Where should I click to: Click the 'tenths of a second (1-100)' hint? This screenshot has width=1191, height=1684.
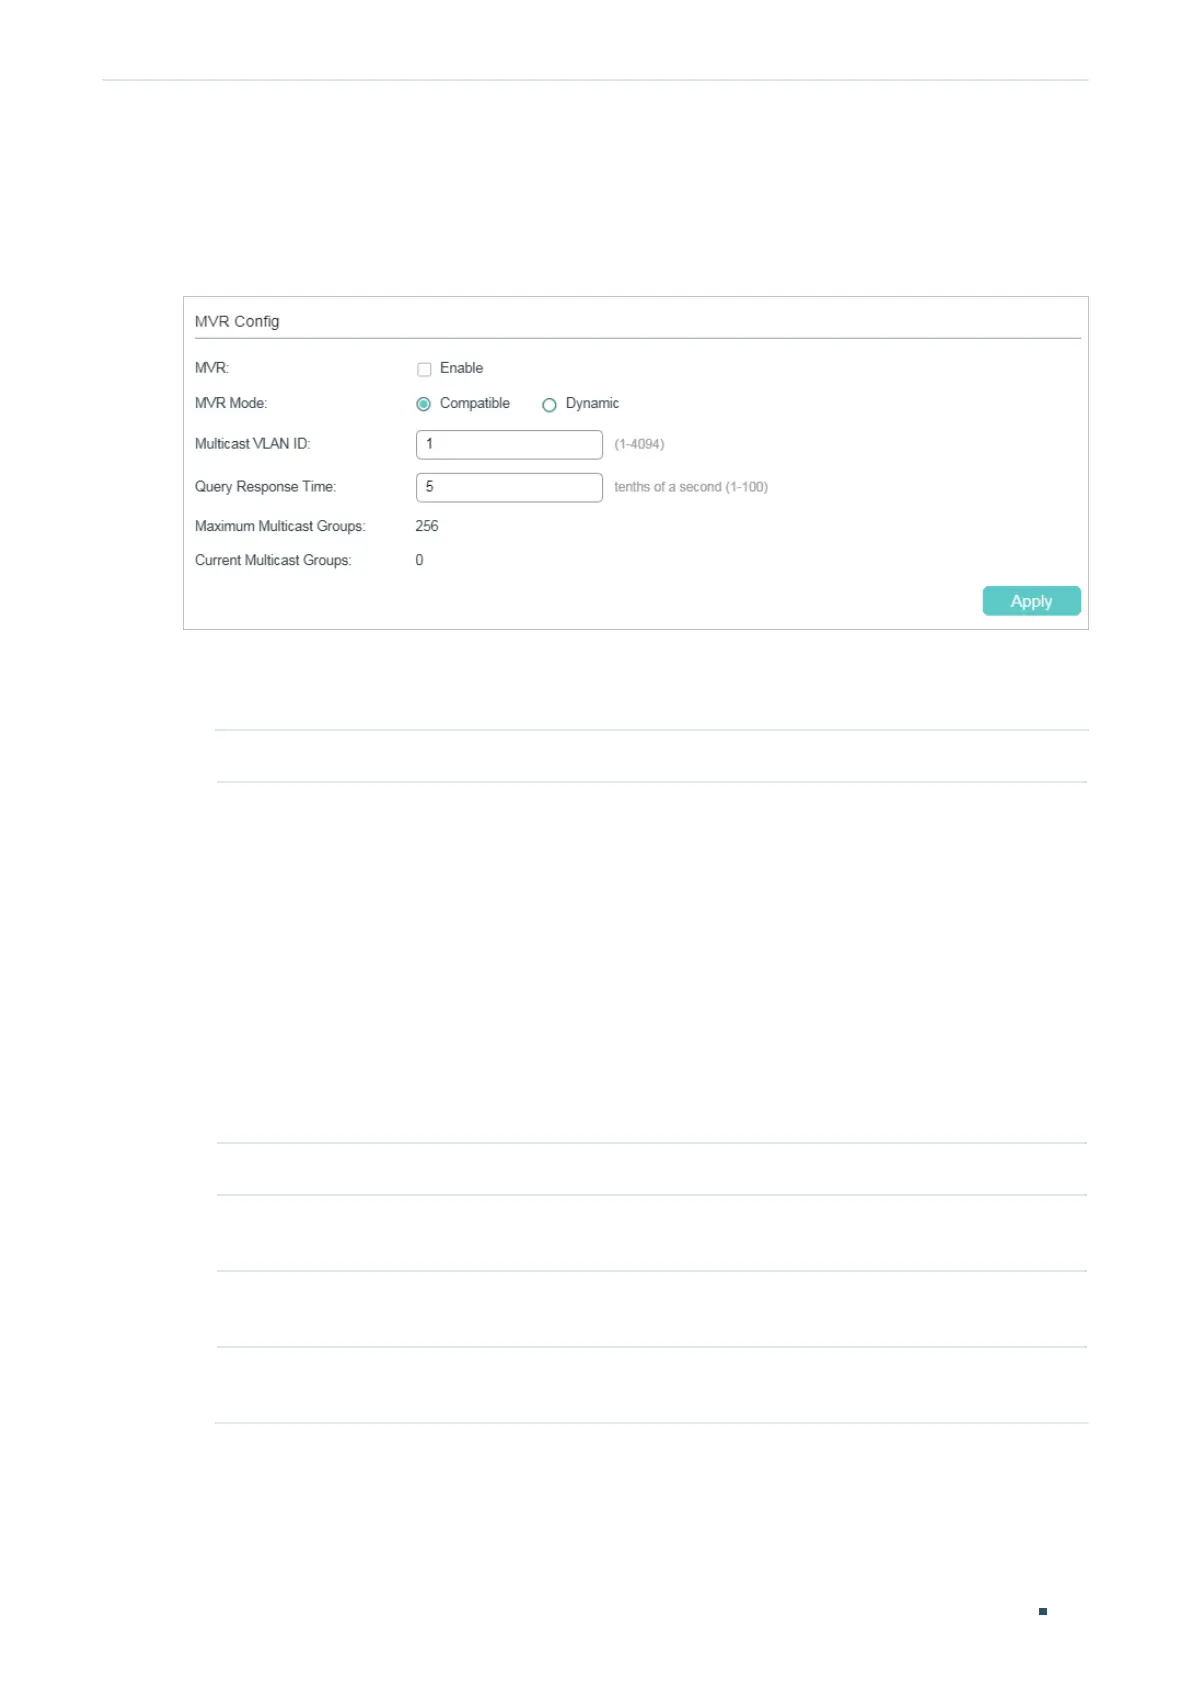(691, 487)
